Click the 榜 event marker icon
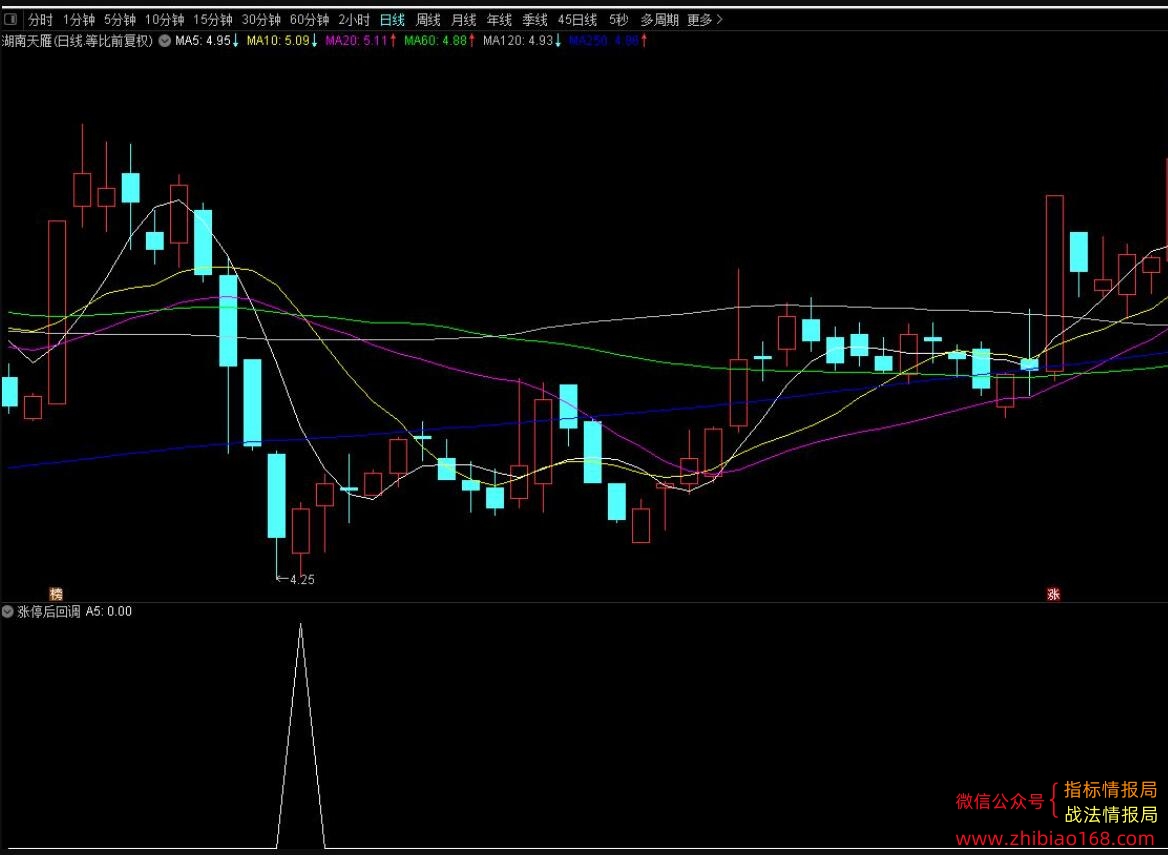1168x855 pixels. pos(56,594)
